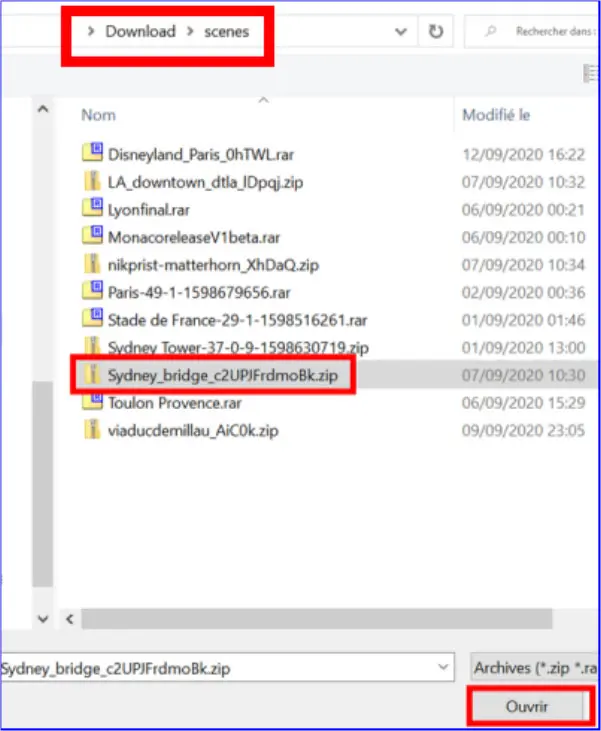
Task: Click the refresh icon beside address bar
Action: click(x=435, y=32)
